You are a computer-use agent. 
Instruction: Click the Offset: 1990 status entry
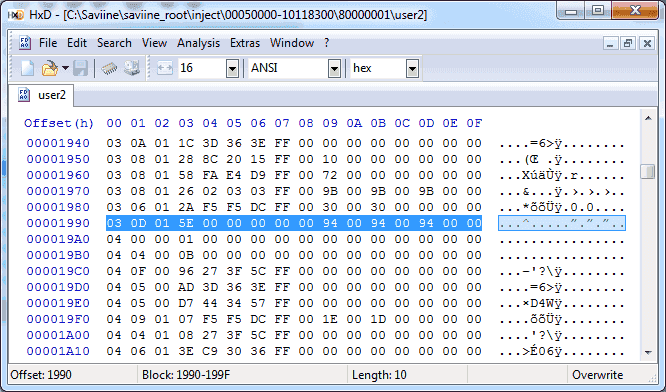[41, 375]
